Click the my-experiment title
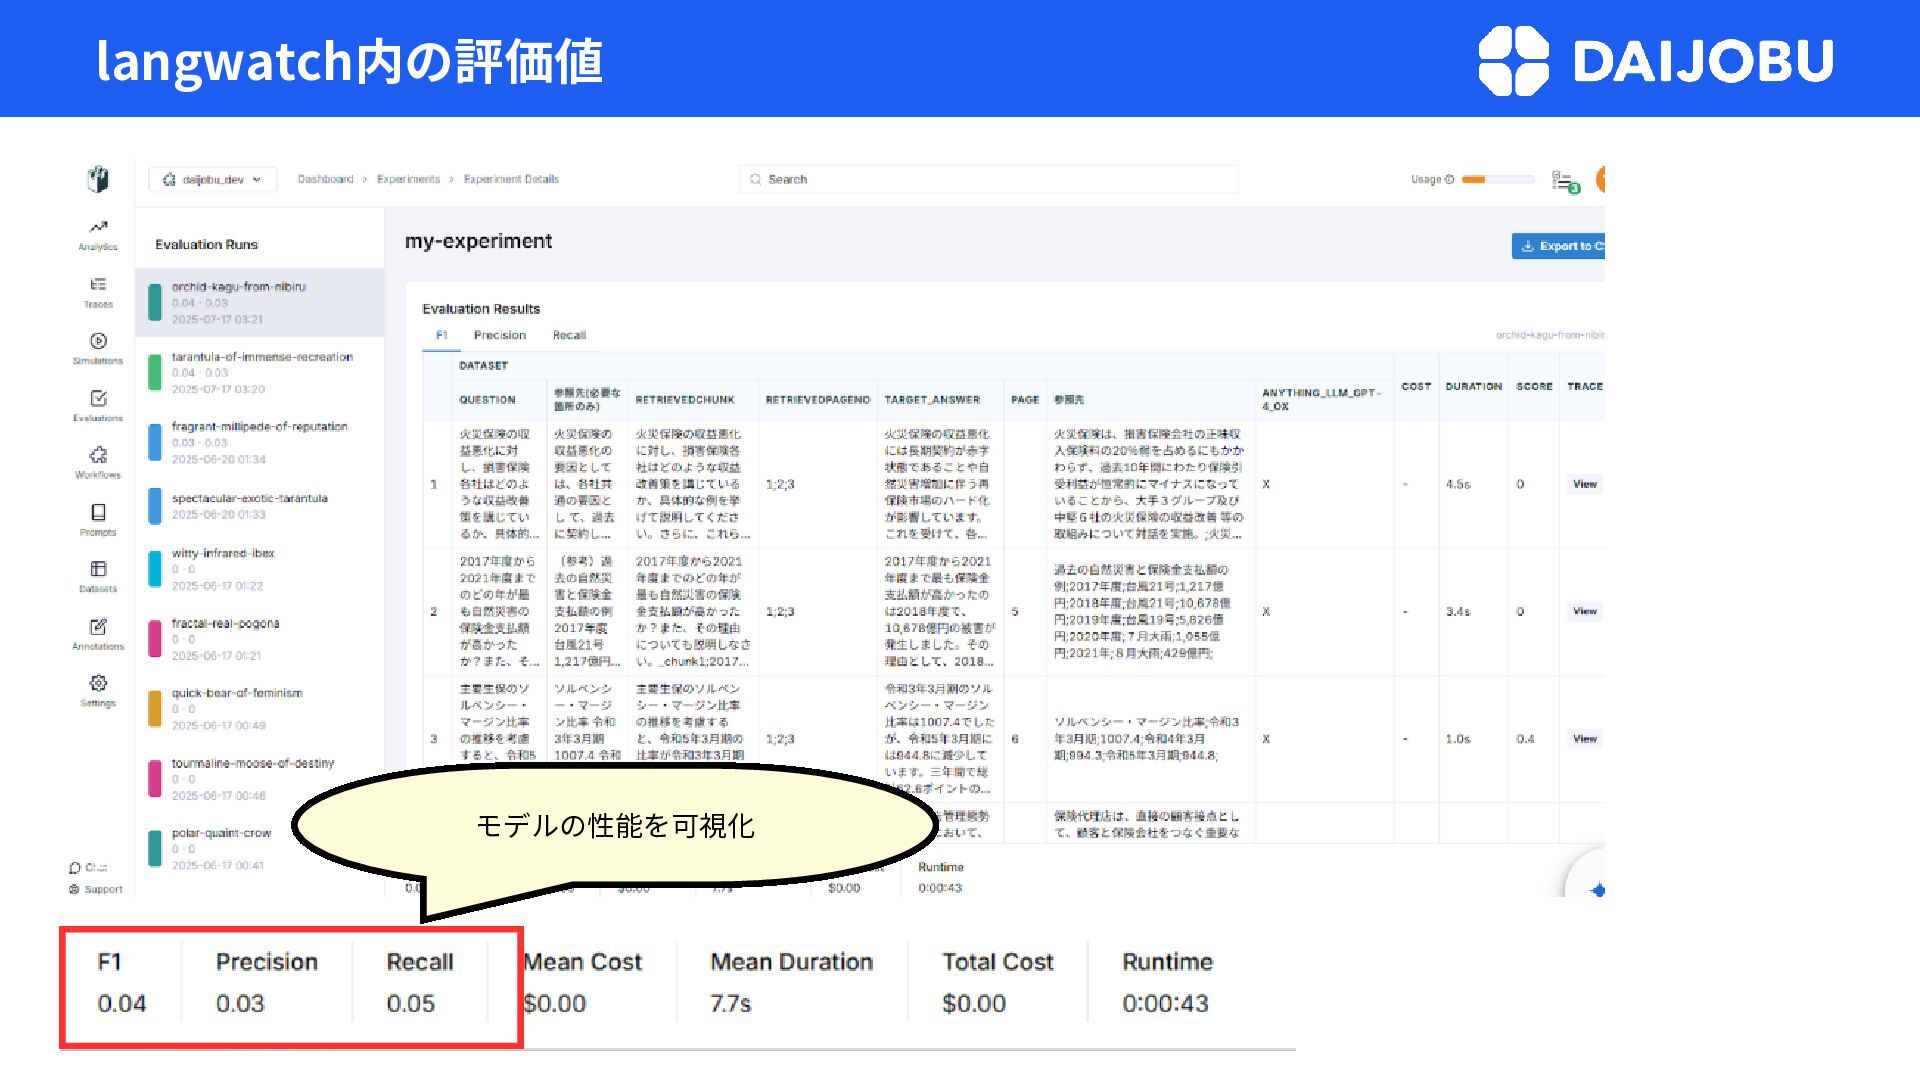The width and height of the screenshot is (1920, 1080). click(x=478, y=241)
